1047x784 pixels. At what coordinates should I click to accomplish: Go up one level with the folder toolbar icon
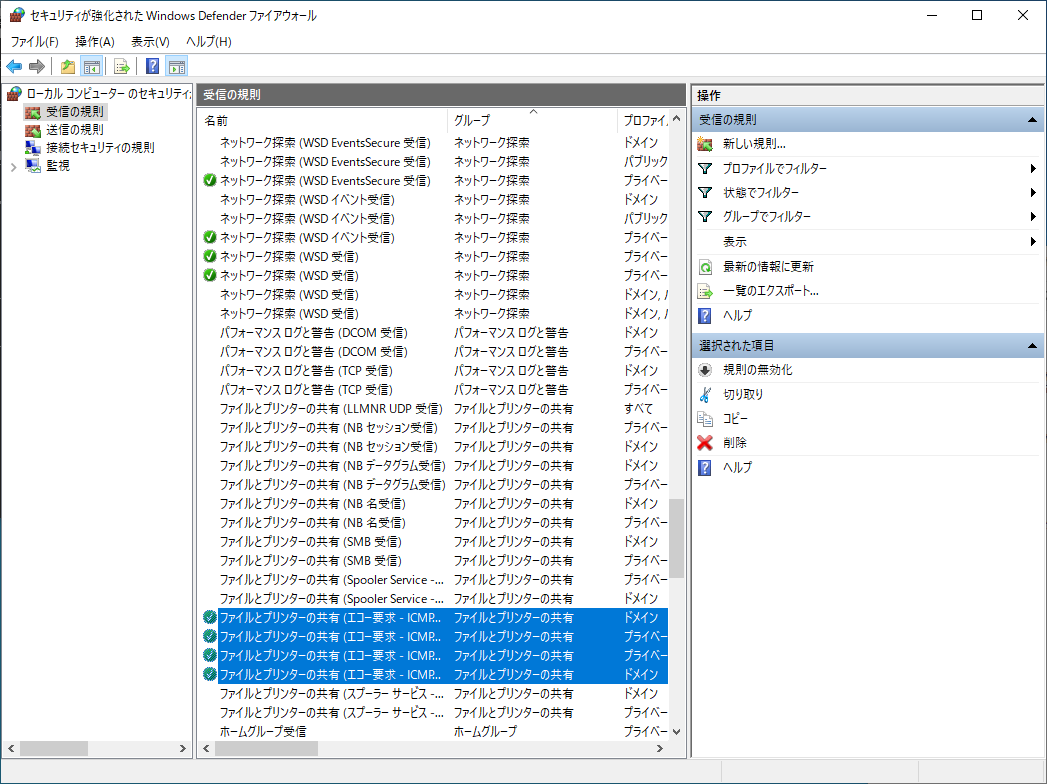[x=67, y=66]
